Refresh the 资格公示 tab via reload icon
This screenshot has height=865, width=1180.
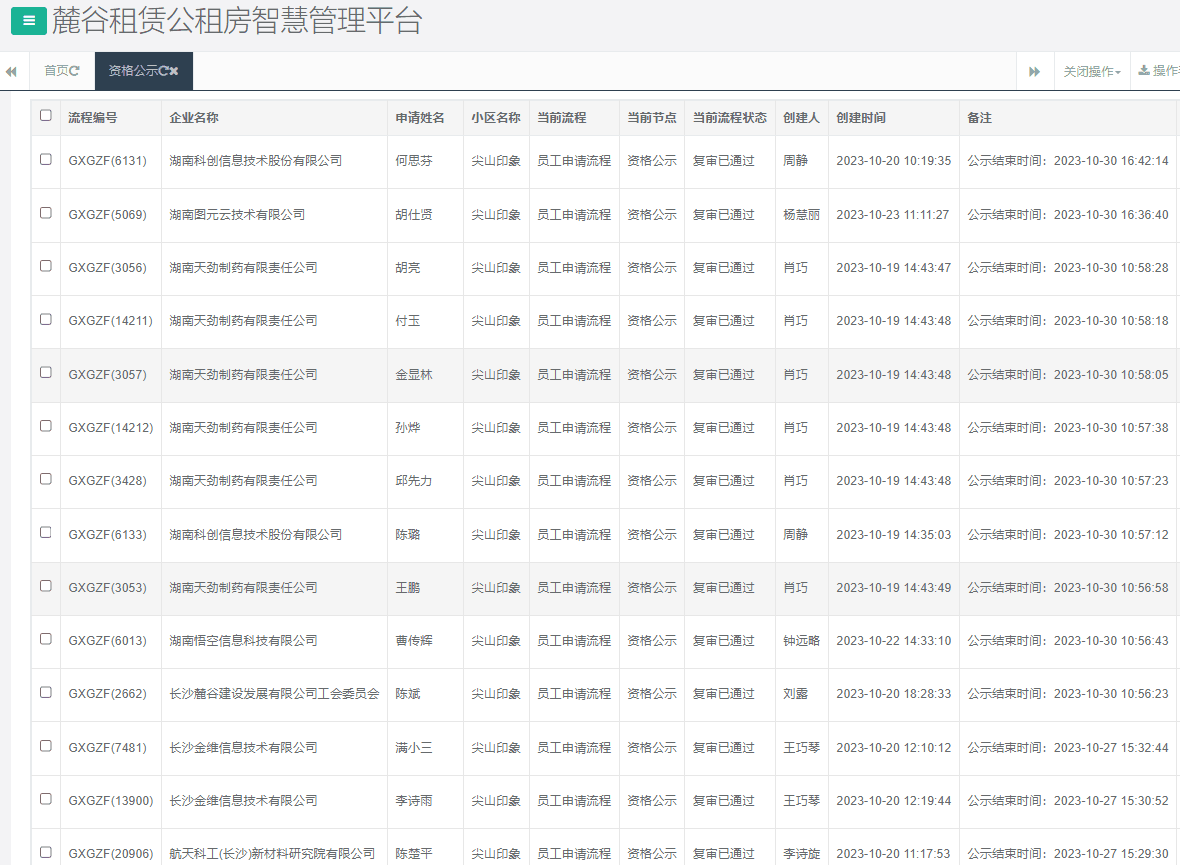click(x=163, y=71)
